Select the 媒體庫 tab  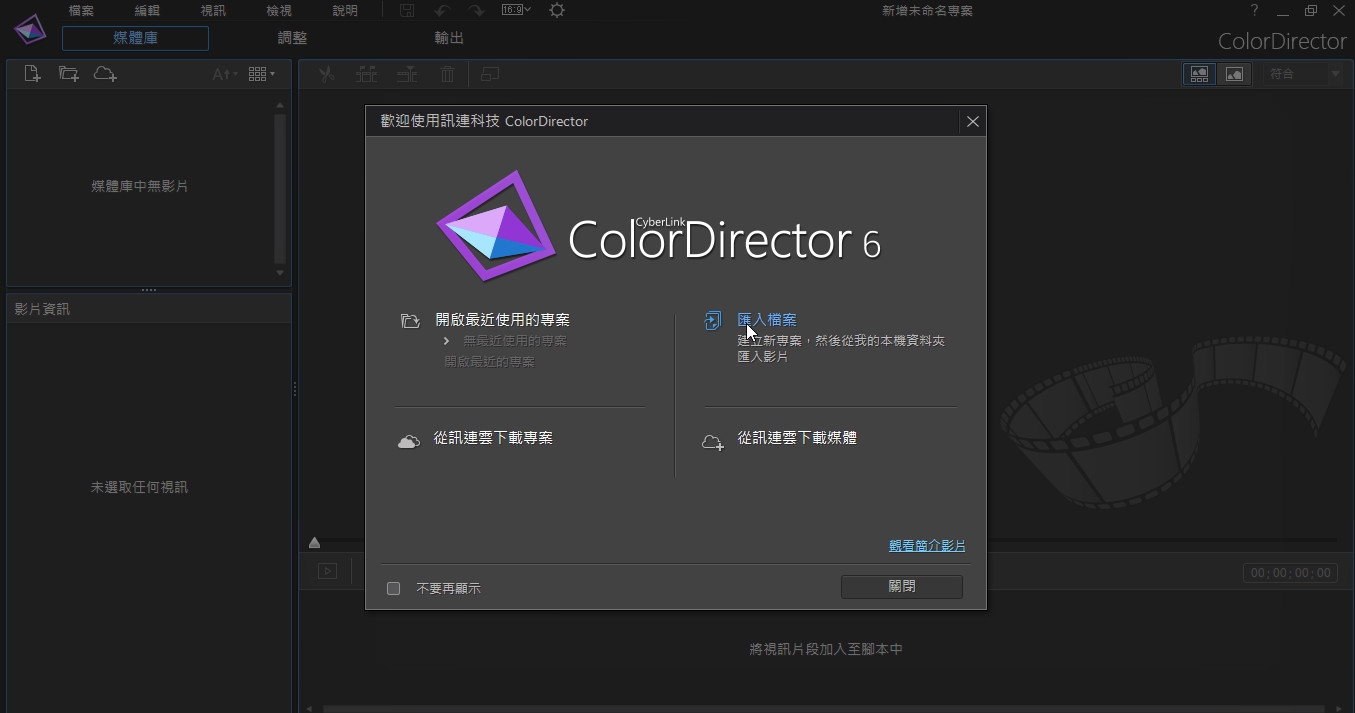point(135,38)
